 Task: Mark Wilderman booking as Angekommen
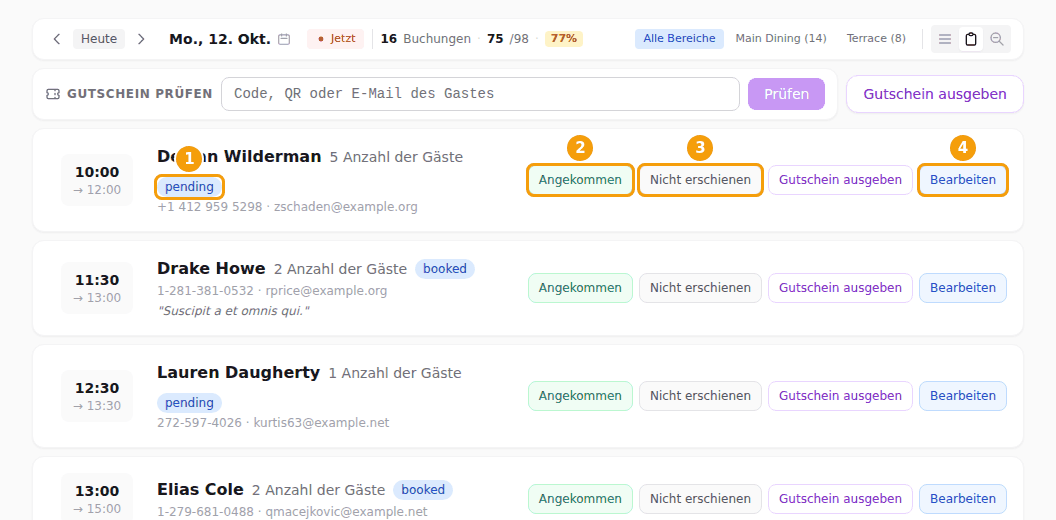pos(580,180)
